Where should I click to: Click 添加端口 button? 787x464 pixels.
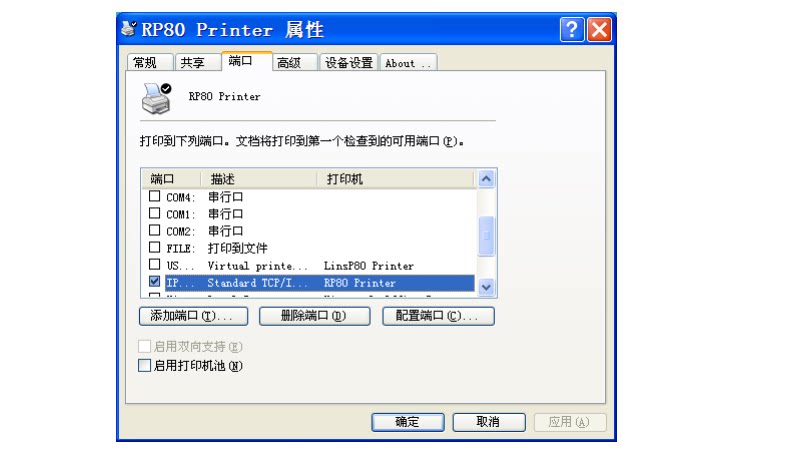193,316
